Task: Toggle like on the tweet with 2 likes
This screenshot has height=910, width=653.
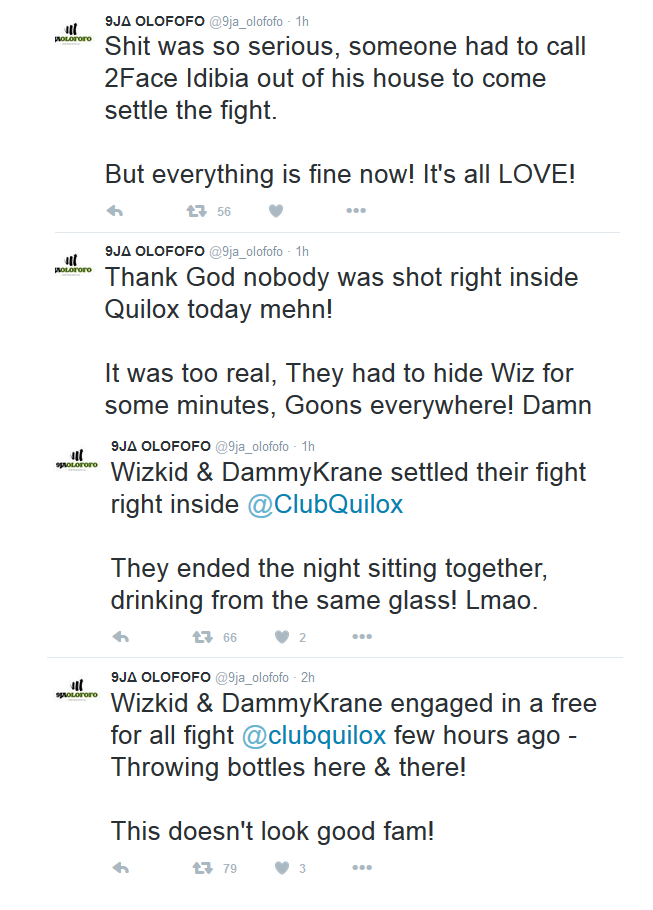Action: point(282,637)
